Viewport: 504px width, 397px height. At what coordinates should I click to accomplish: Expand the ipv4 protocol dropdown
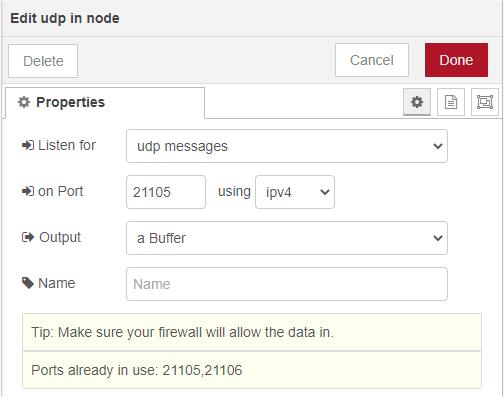pyautogui.click(x=295, y=192)
